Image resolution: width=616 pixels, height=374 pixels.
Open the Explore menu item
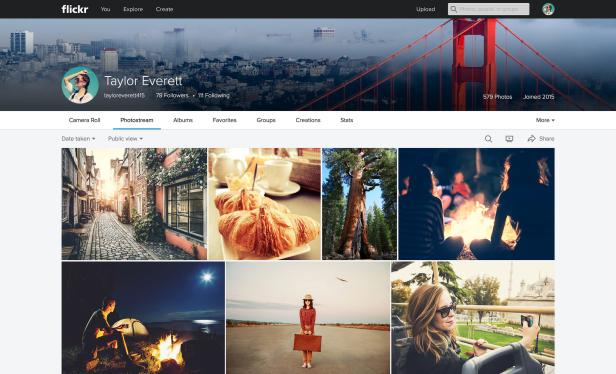(x=133, y=9)
